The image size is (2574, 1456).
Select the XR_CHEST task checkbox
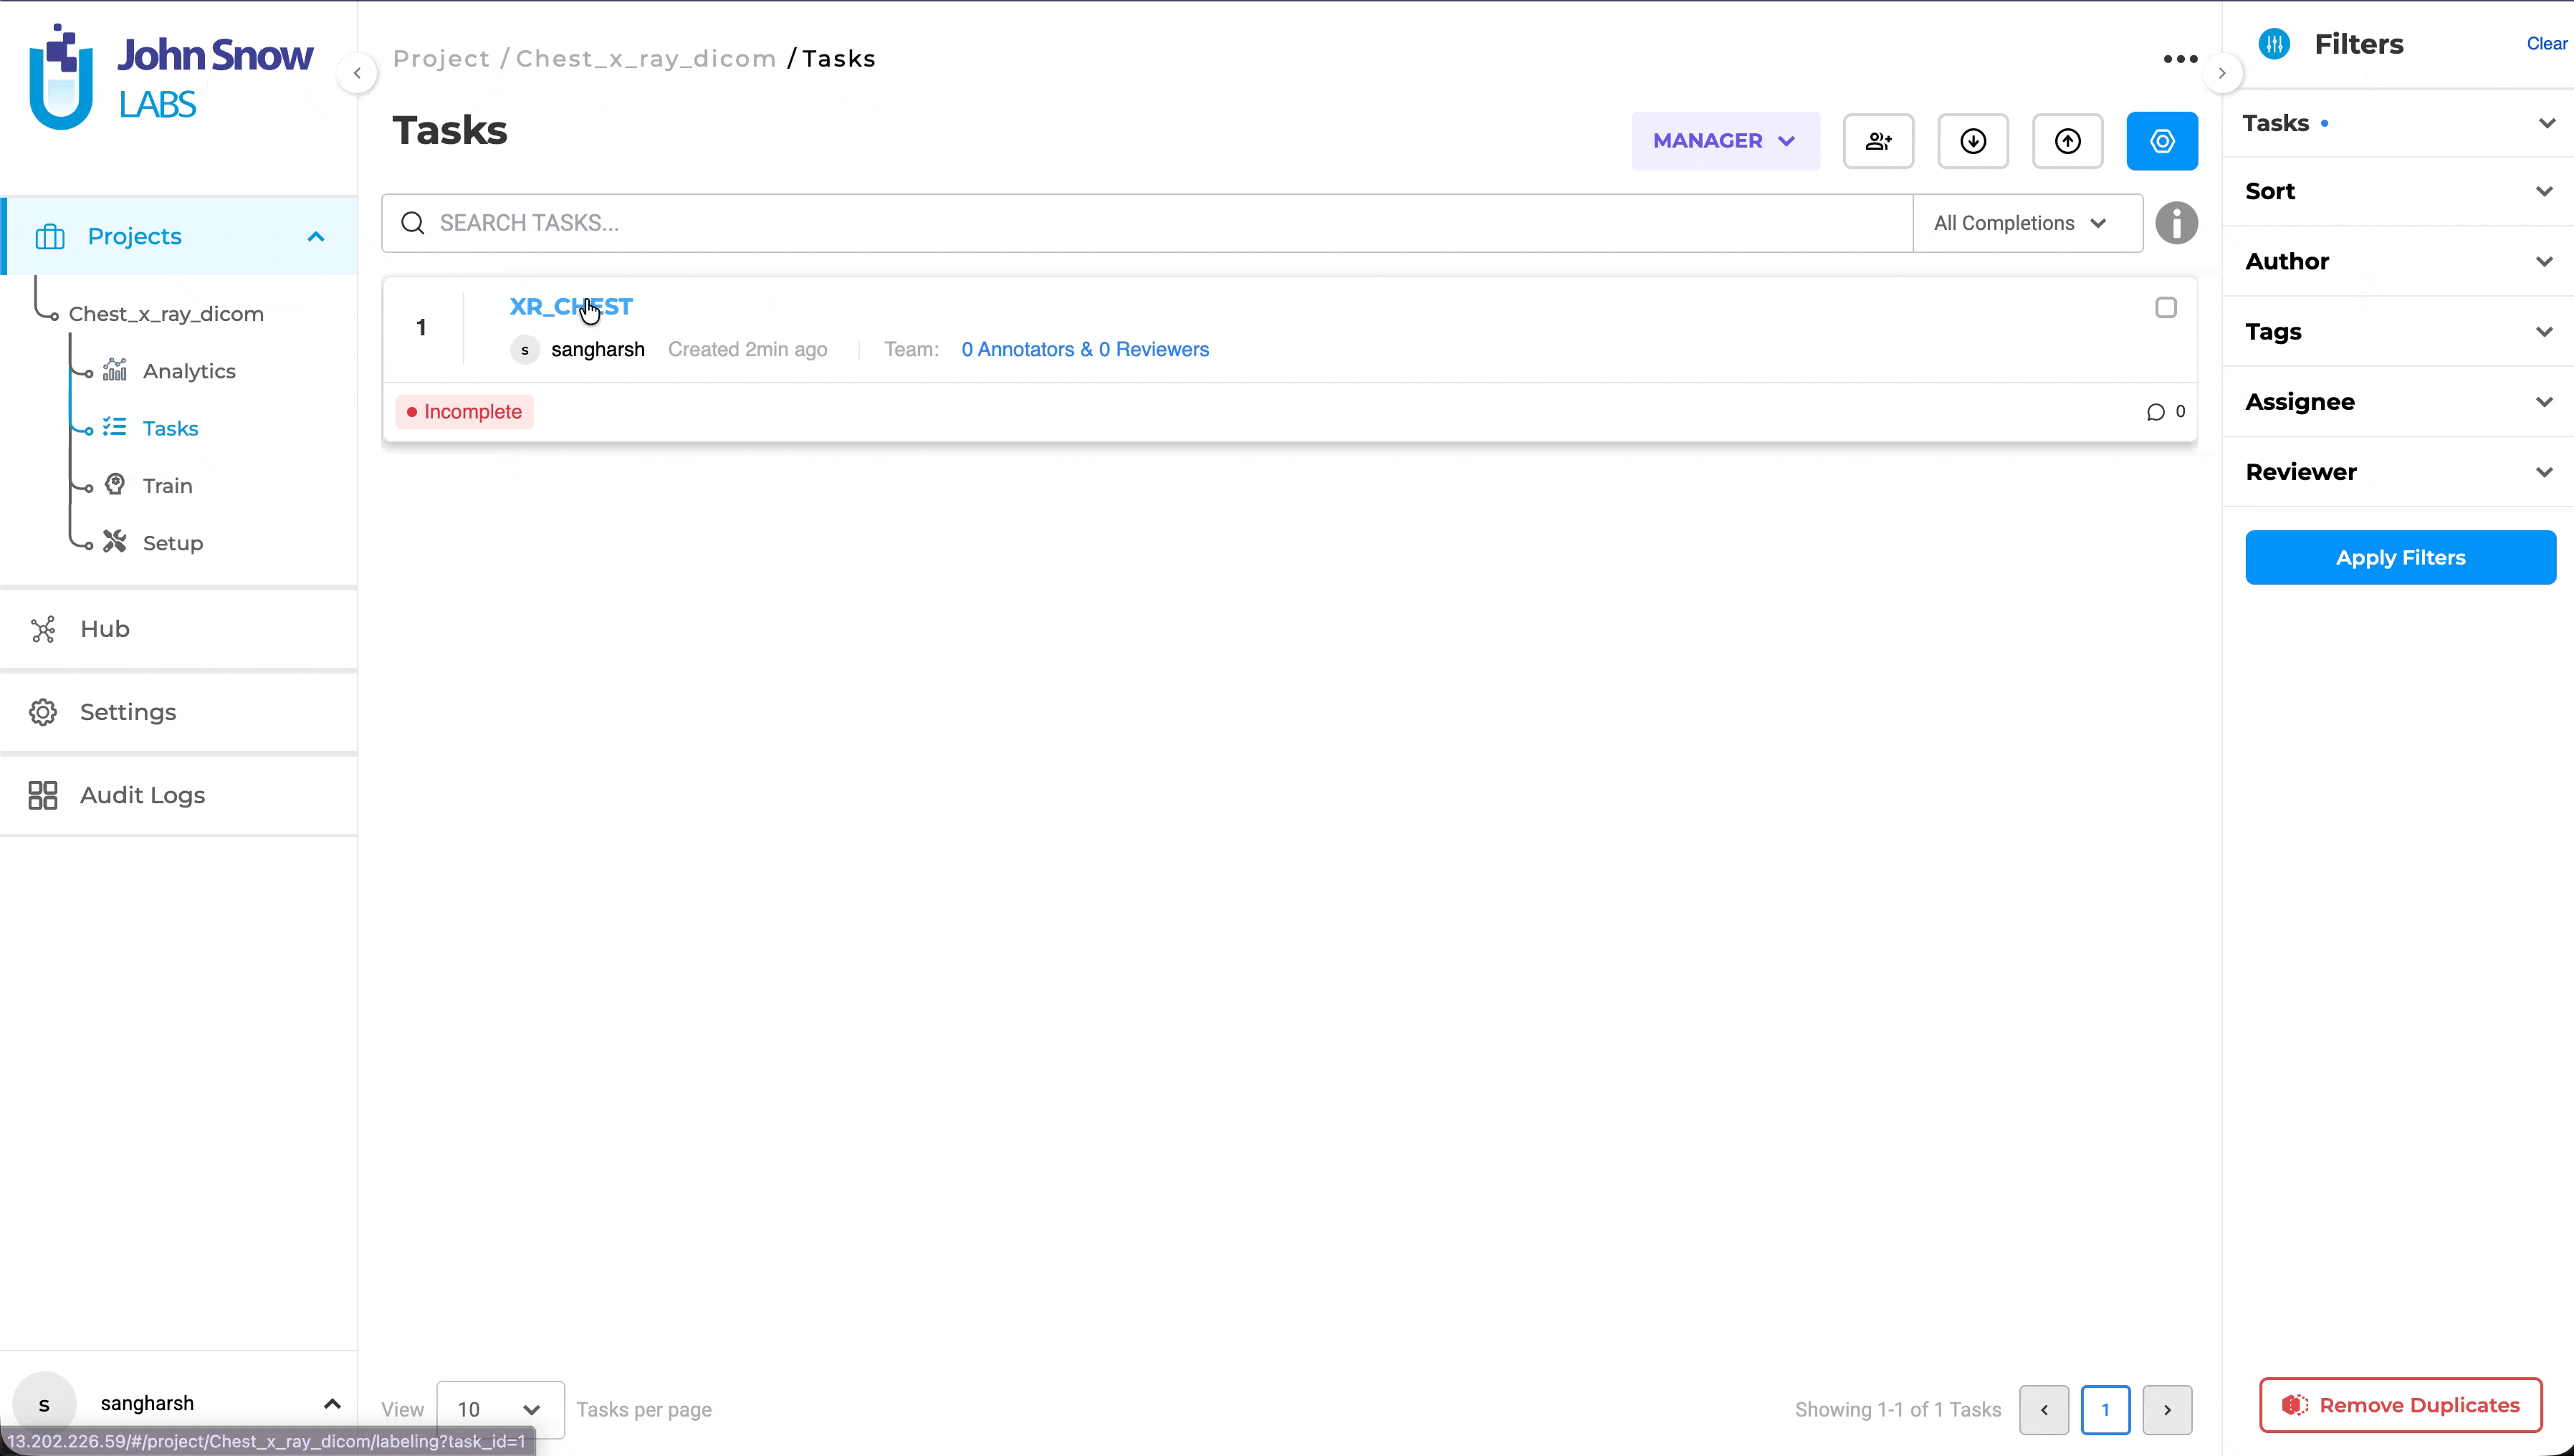tap(2166, 308)
